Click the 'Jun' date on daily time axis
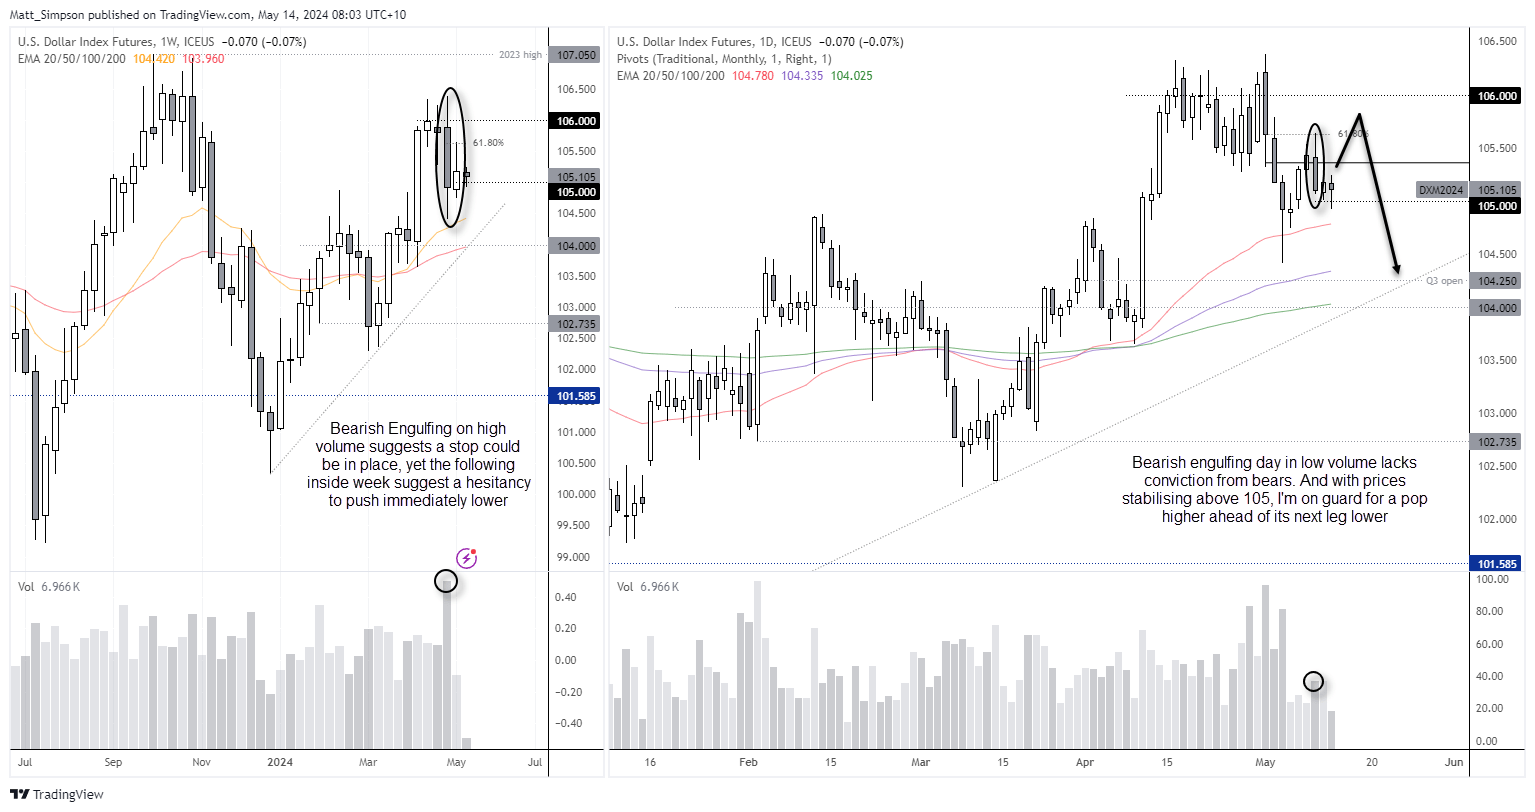This screenshot has width=1535, height=812. pos(1454,762)
